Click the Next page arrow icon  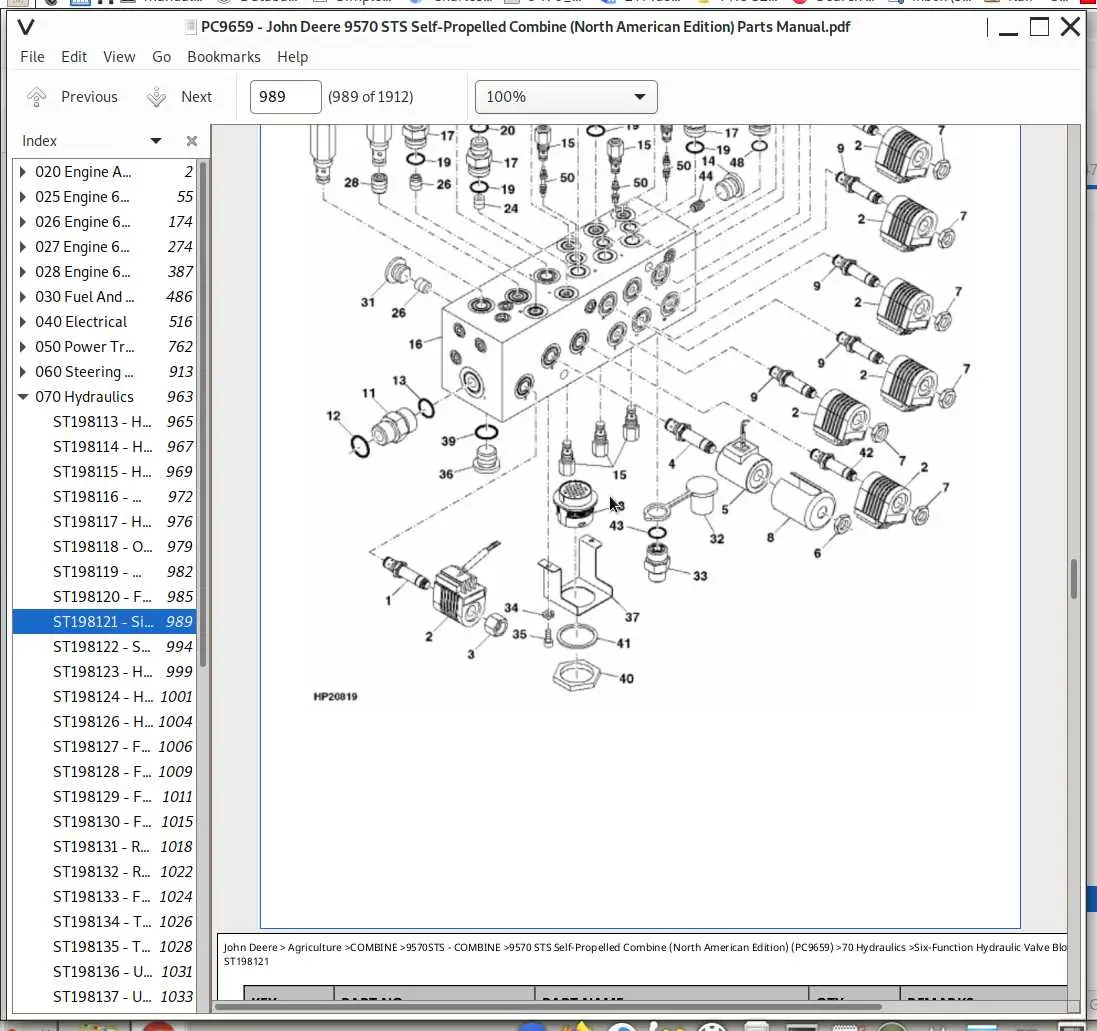(157, 97)
